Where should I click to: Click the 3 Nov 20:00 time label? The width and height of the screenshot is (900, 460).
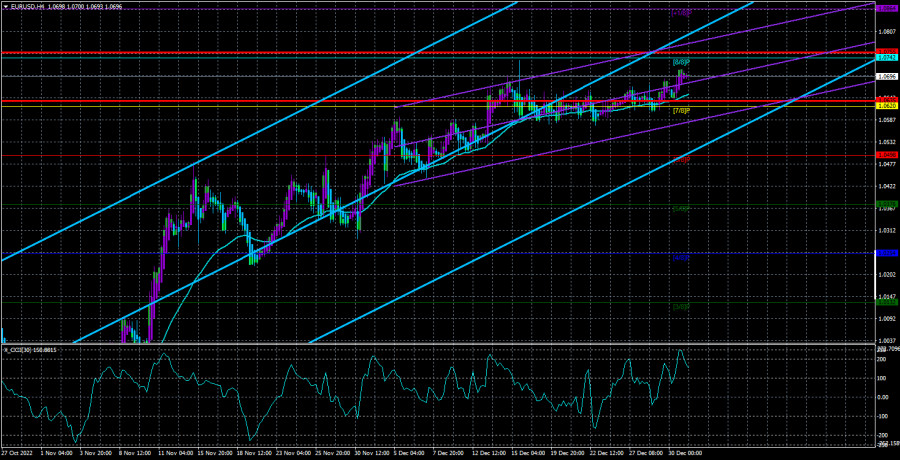[x=94, y=453]
